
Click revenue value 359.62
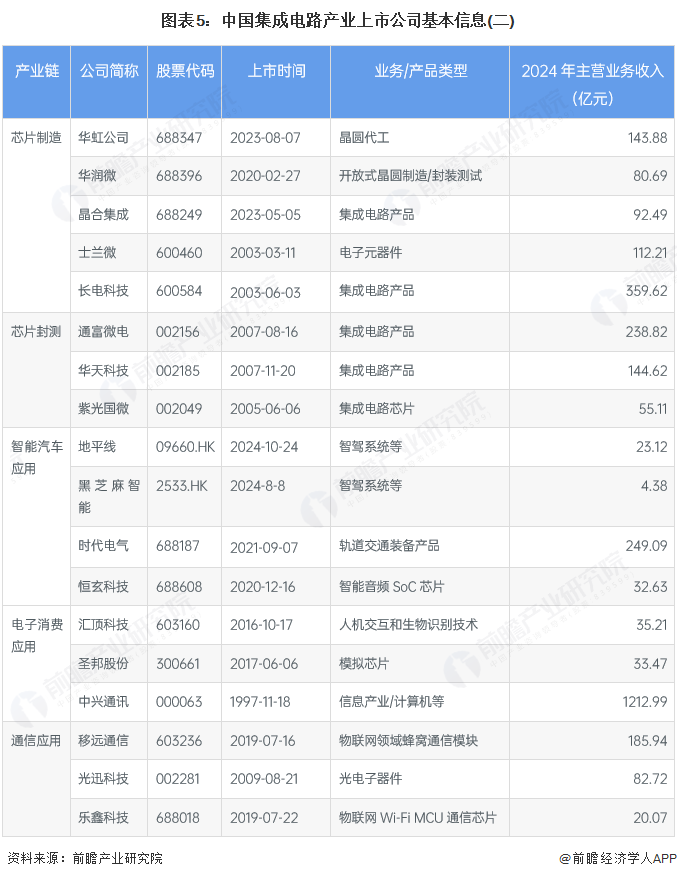647,291
